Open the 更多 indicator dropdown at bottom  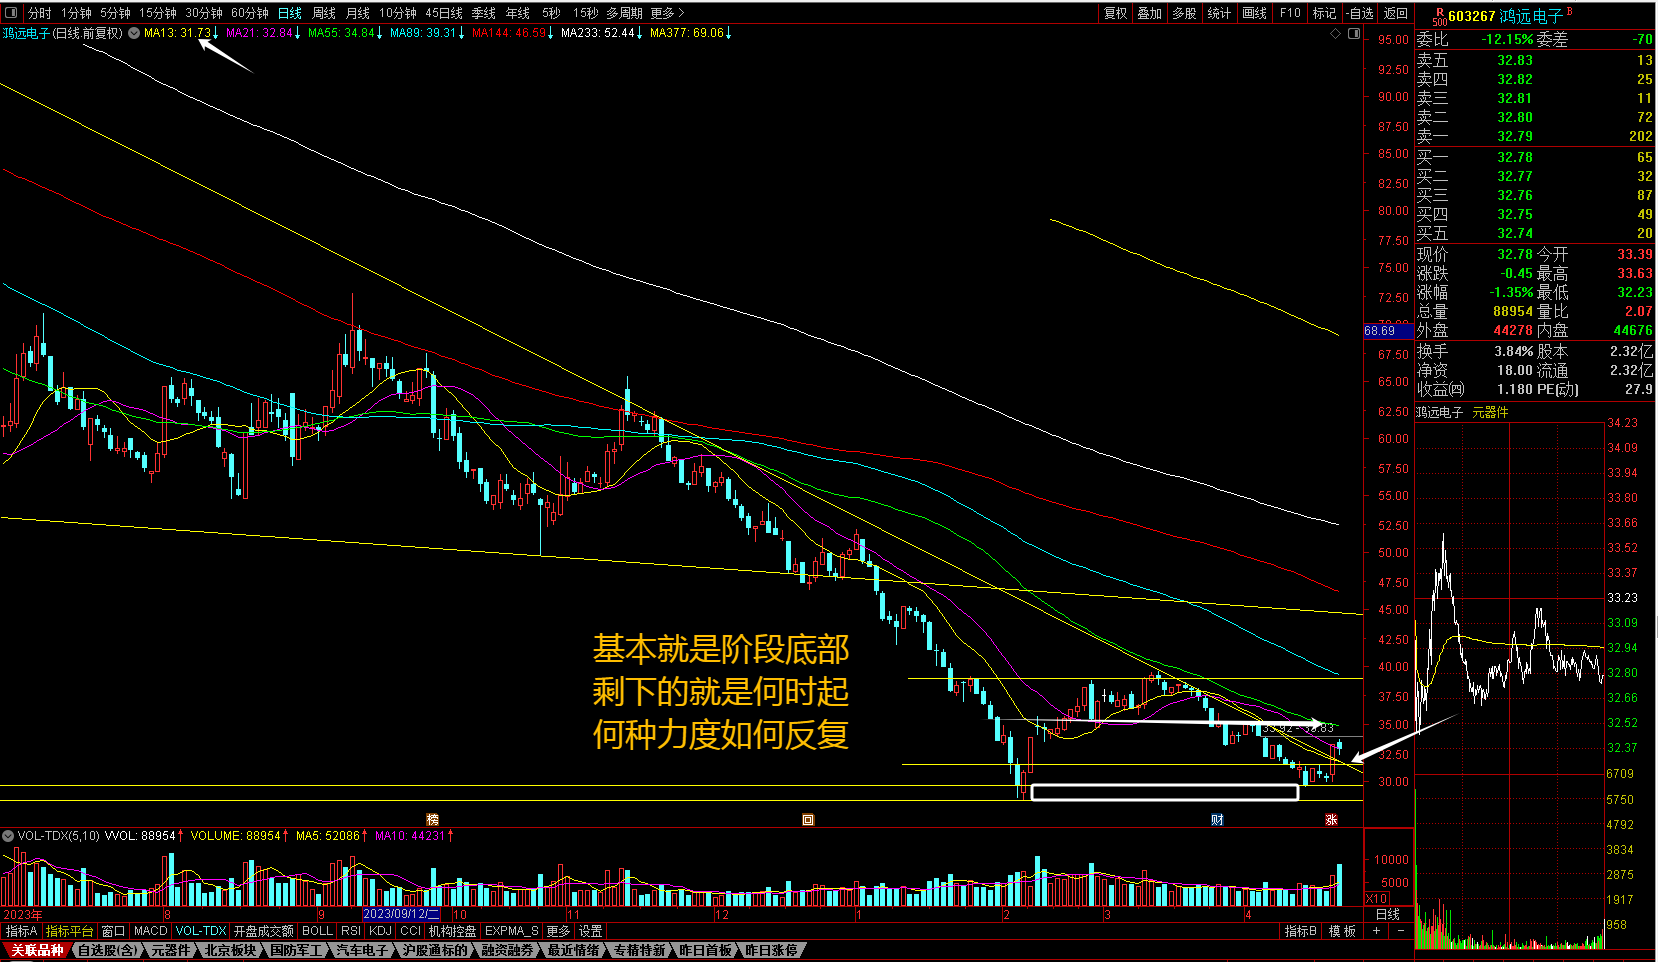pos(557,930)
